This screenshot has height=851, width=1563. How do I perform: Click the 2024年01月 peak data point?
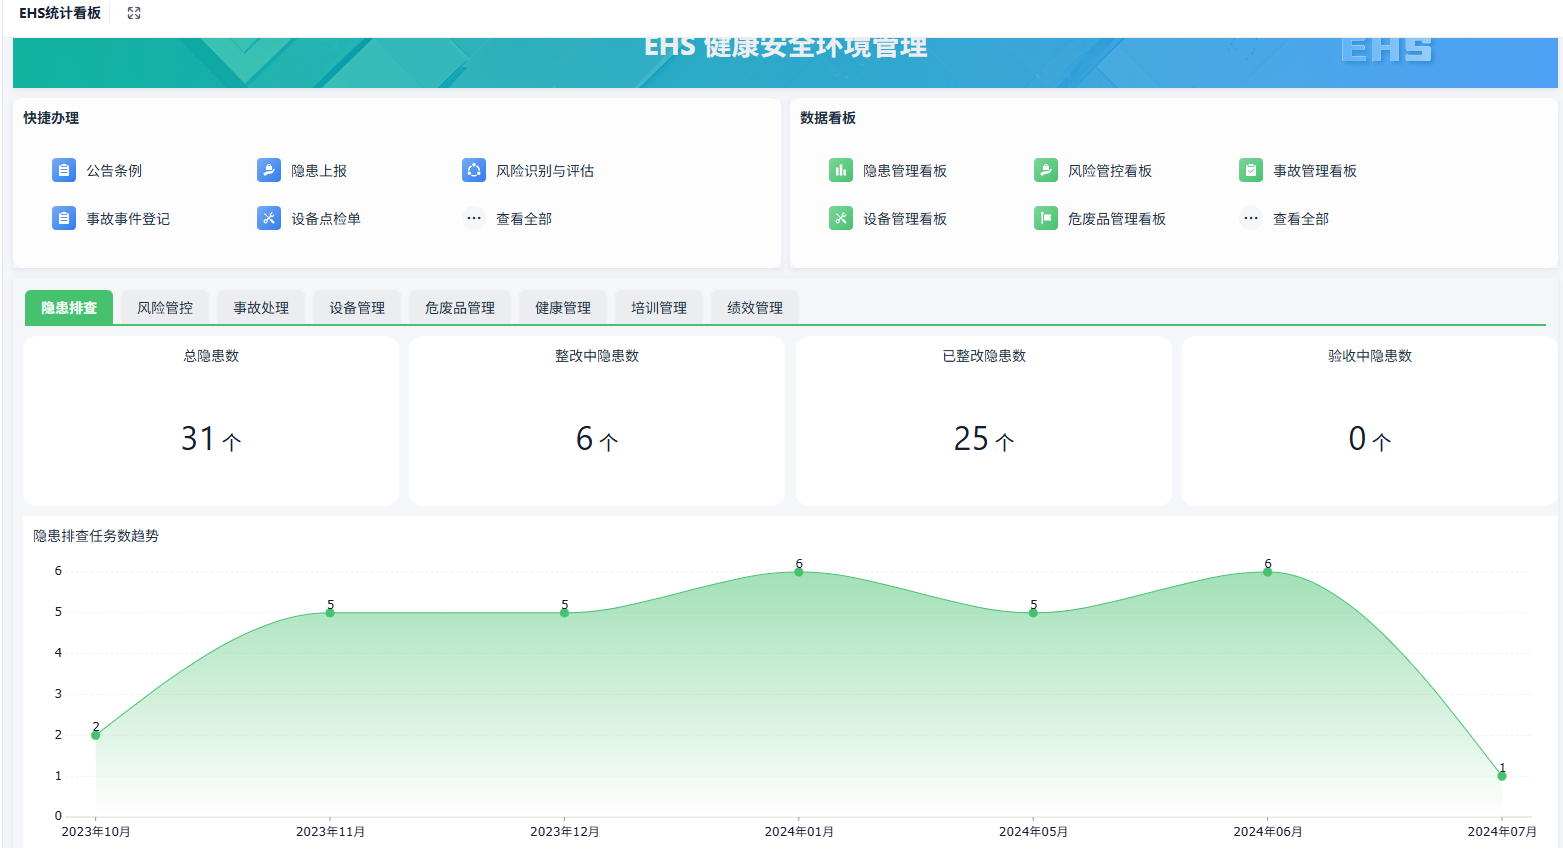[798, 572]
